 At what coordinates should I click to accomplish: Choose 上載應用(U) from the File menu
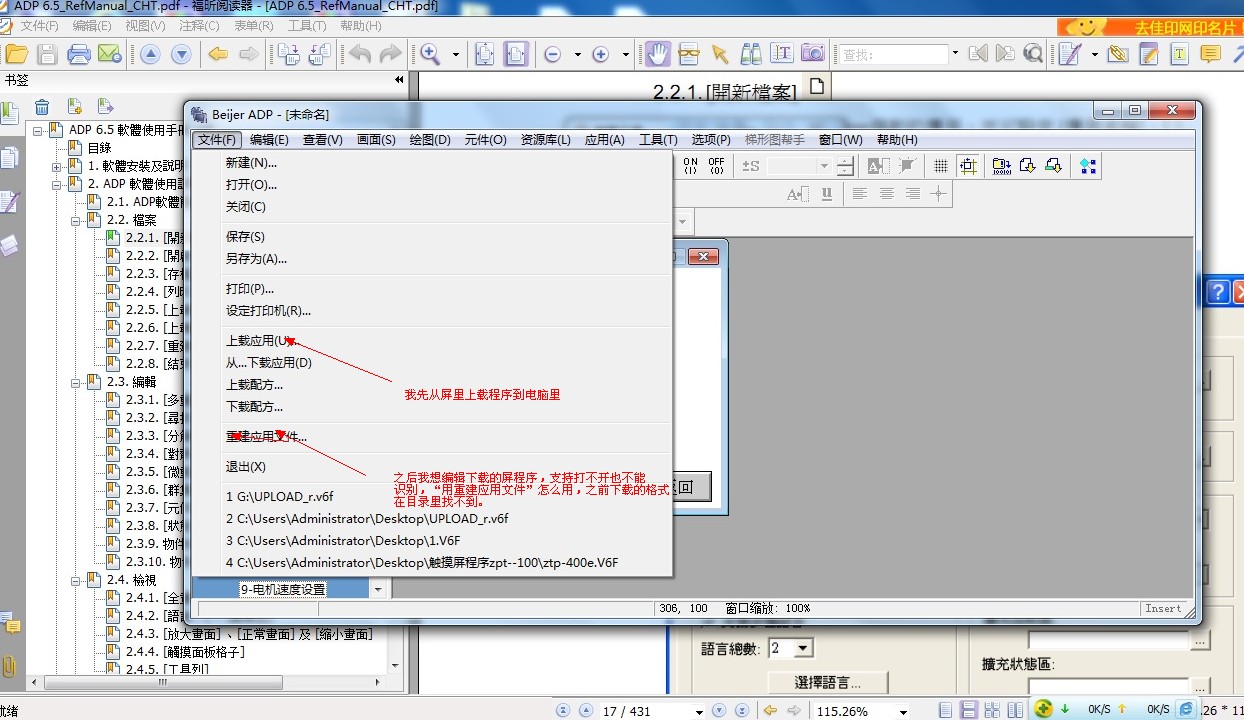click(260, 341)
